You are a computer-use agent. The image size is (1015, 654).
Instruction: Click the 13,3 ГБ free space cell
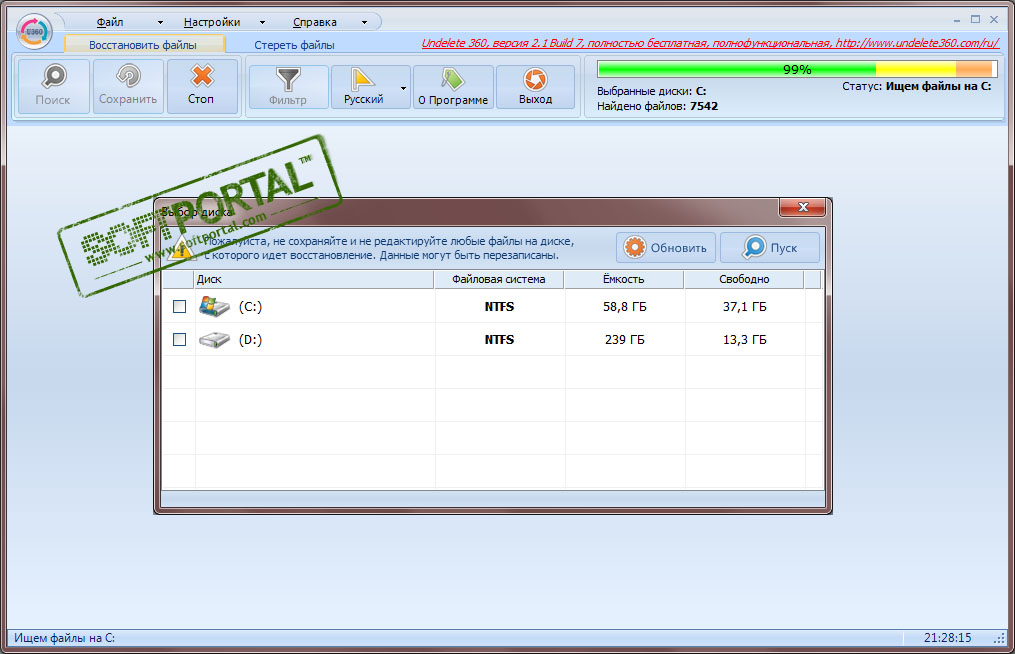coord(744,340)
